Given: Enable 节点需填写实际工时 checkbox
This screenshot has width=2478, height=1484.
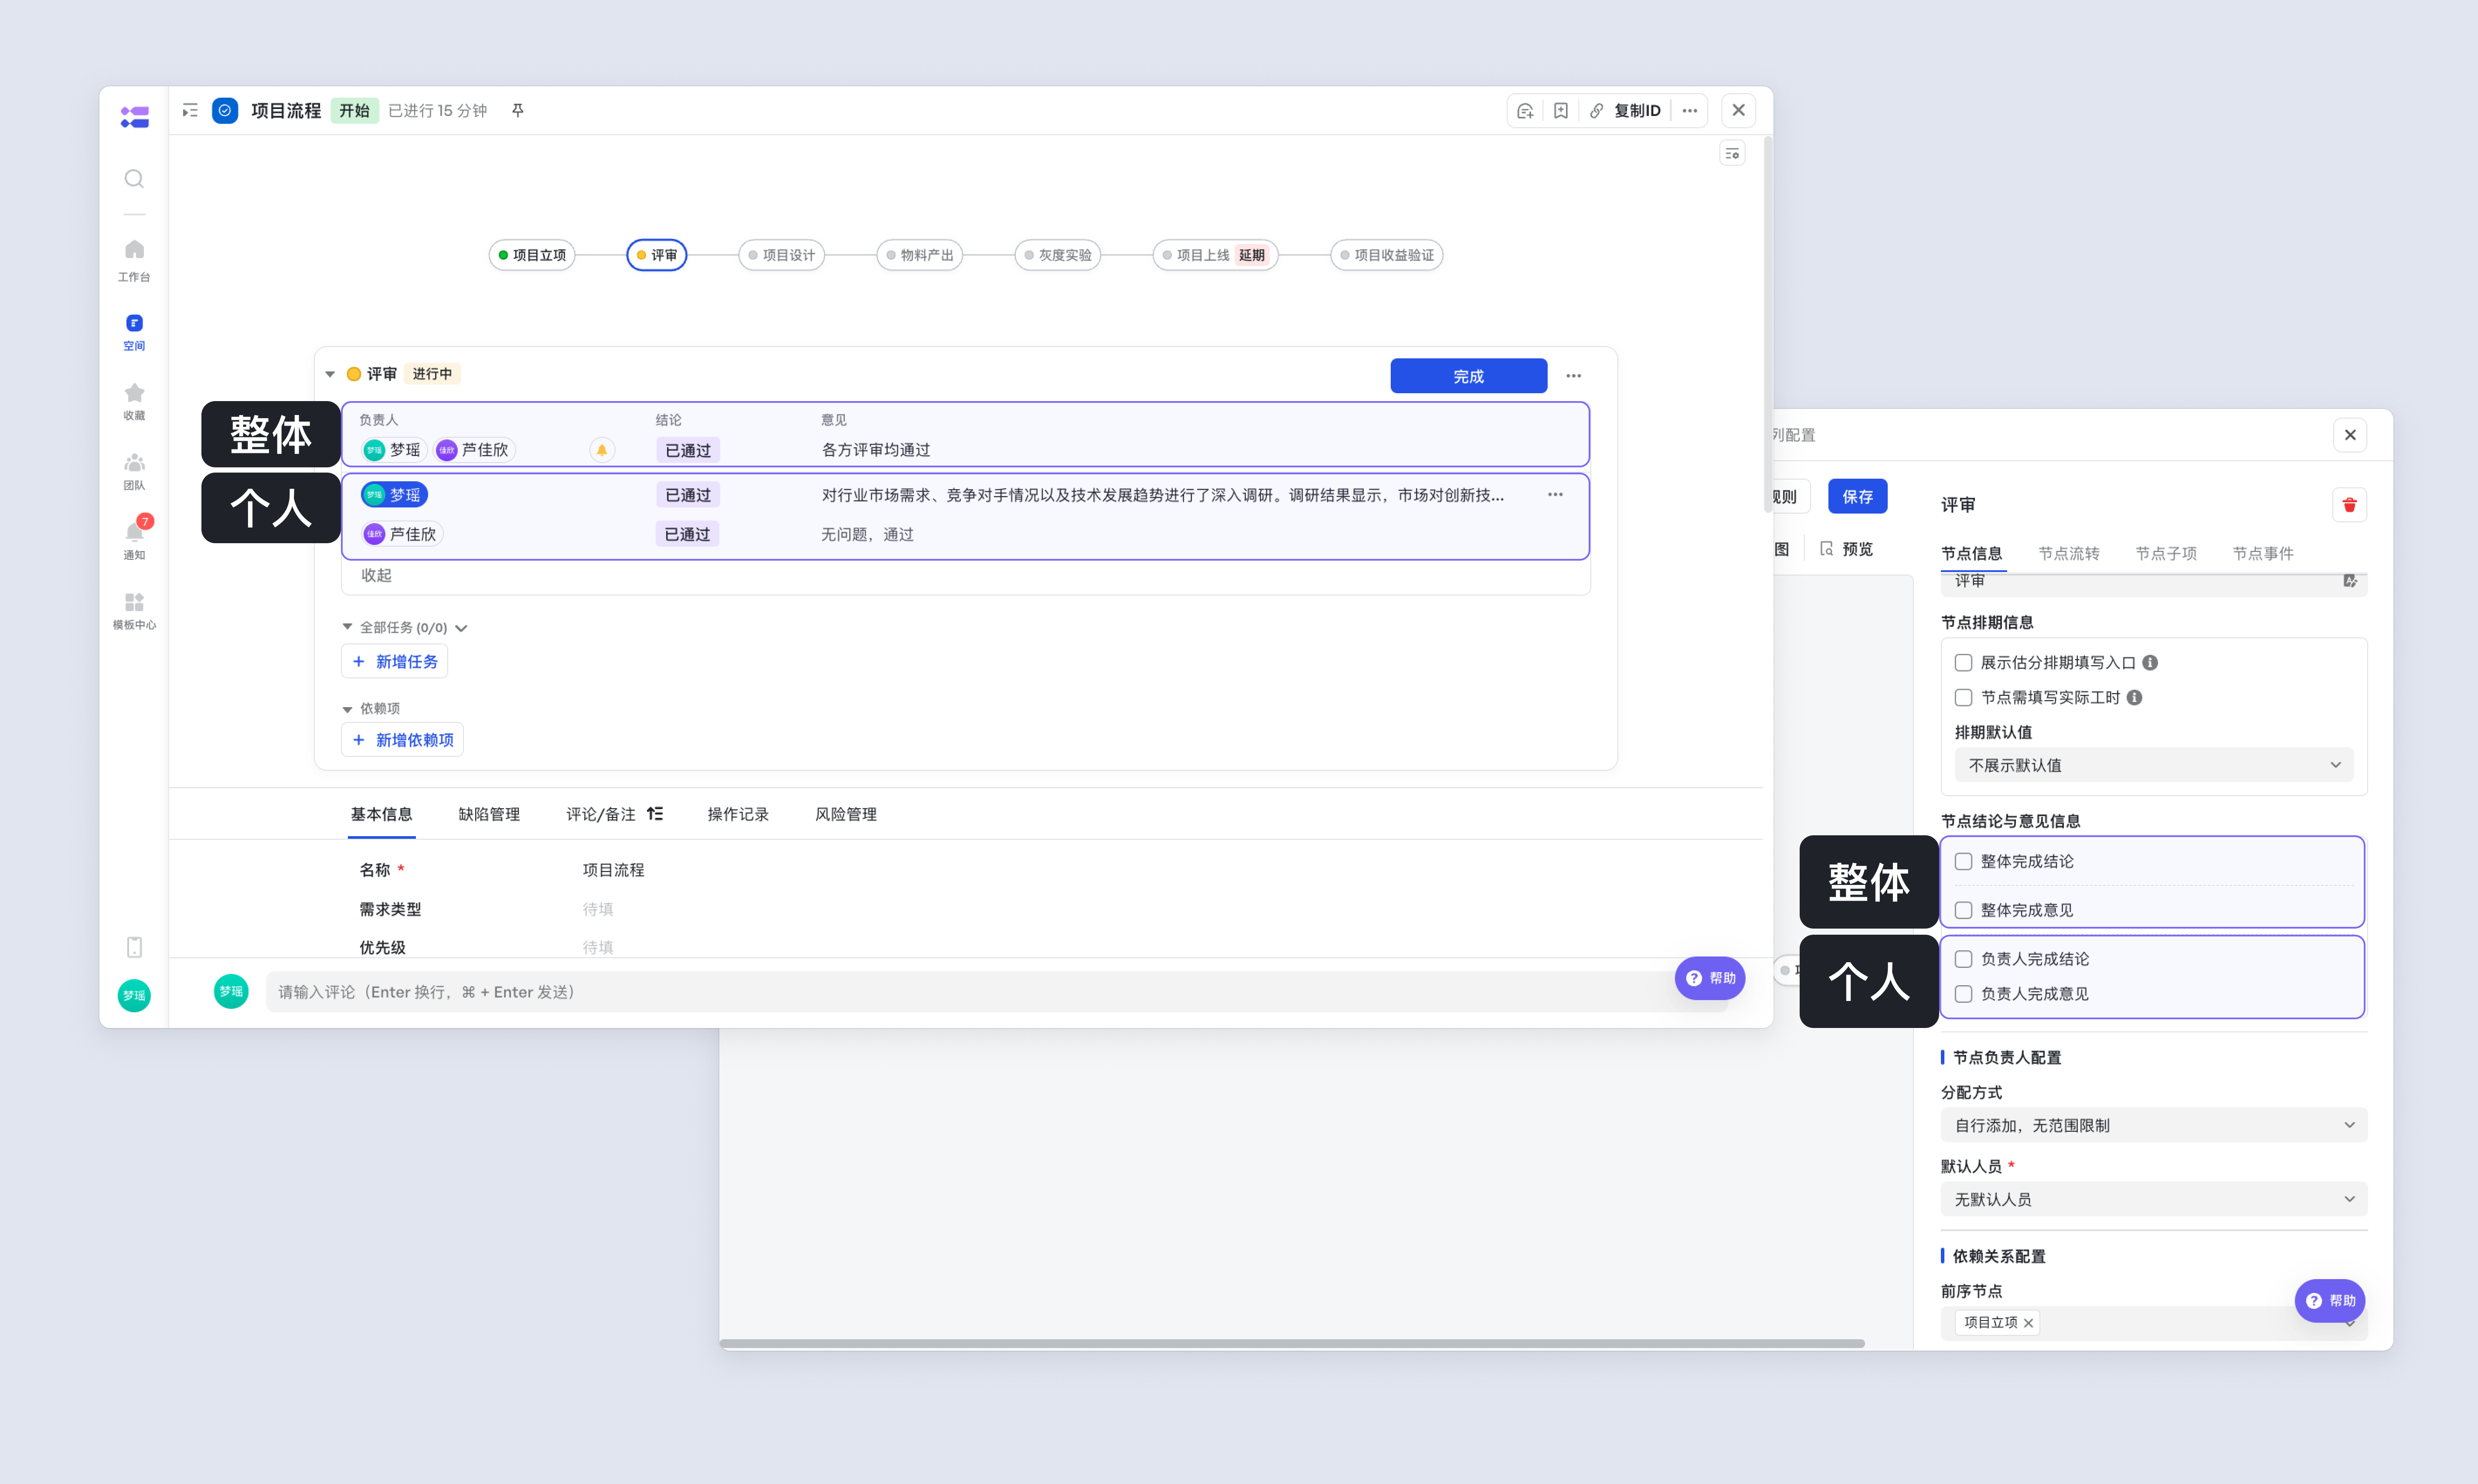Looking at the screenshot, I should 1964,698.
